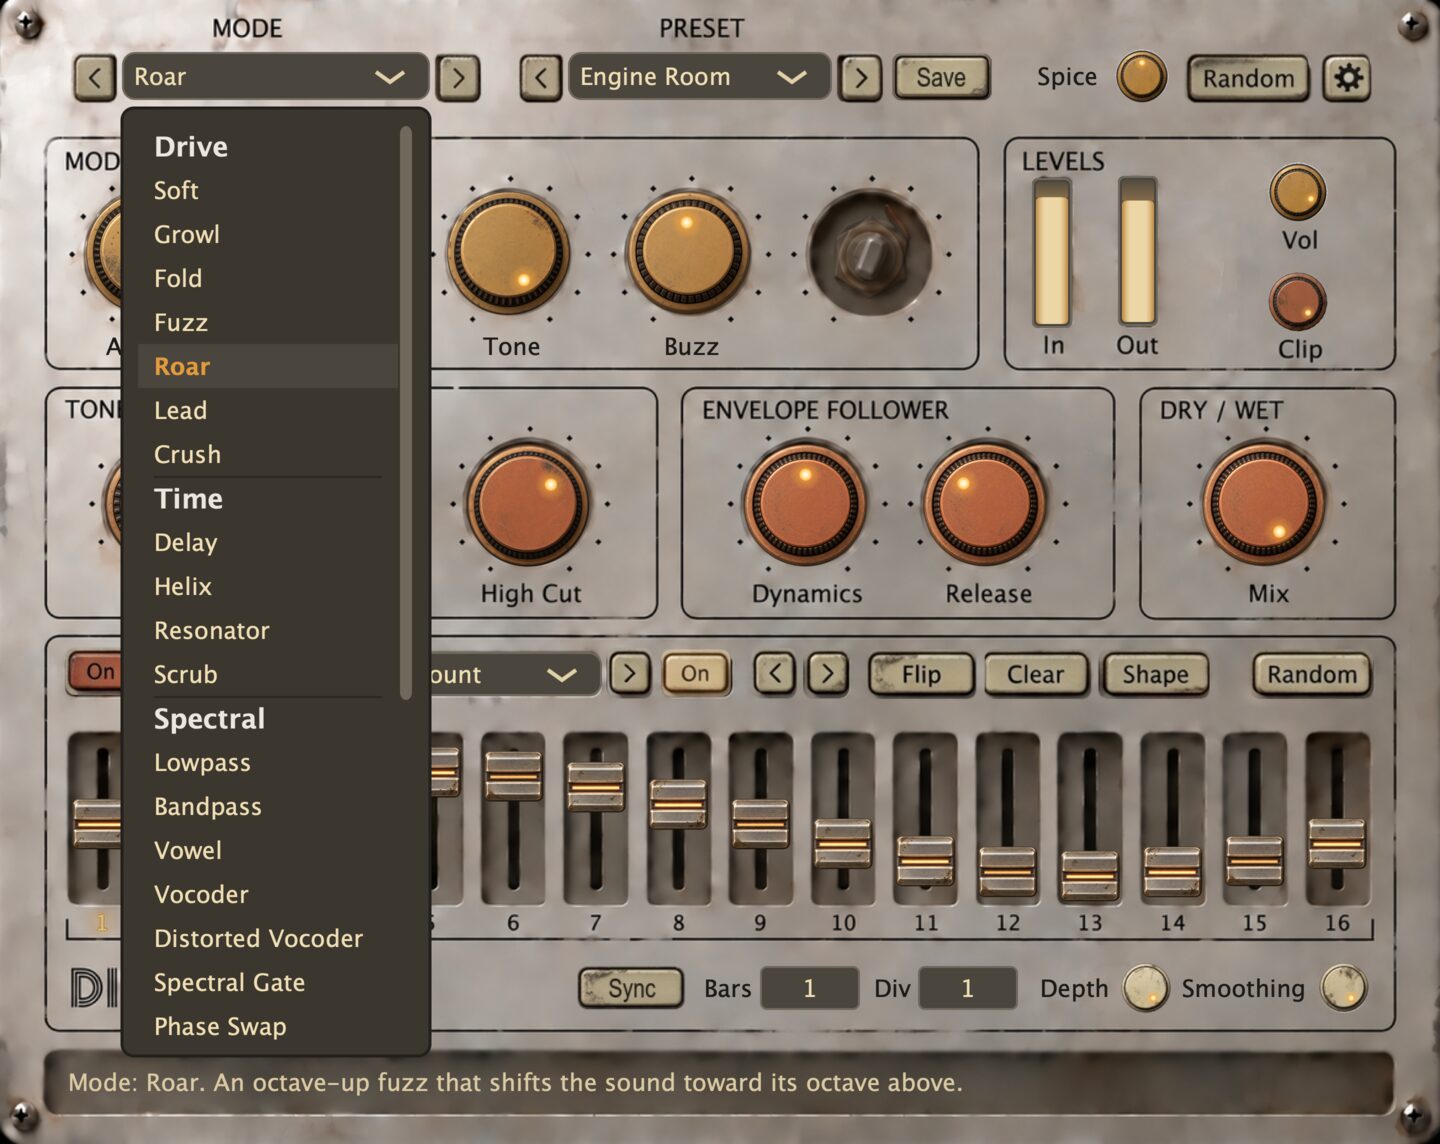Select Bandpass mode
This screenshot has height=1144, width=1440.
pos(268,806)
